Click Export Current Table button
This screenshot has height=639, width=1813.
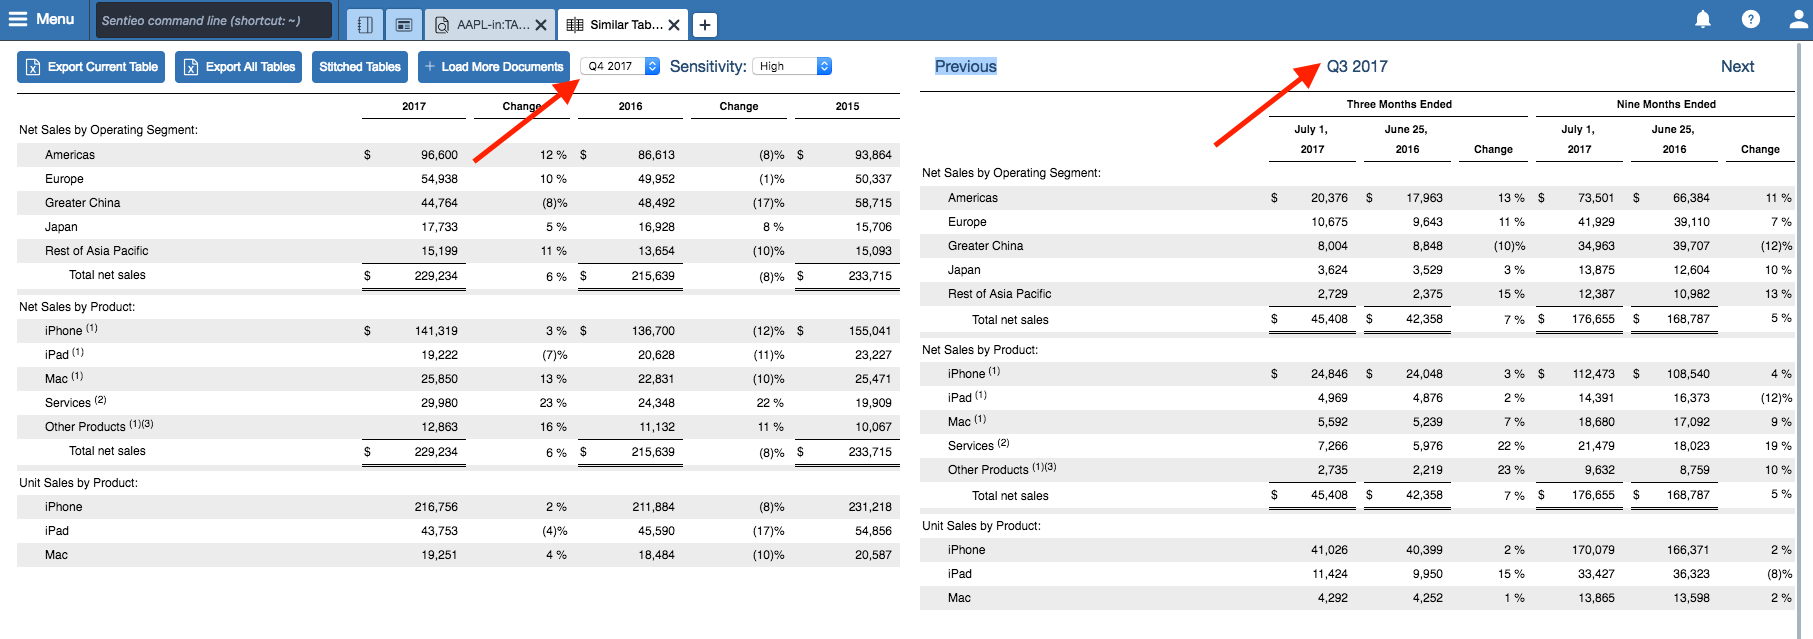[x=91, y=67]
